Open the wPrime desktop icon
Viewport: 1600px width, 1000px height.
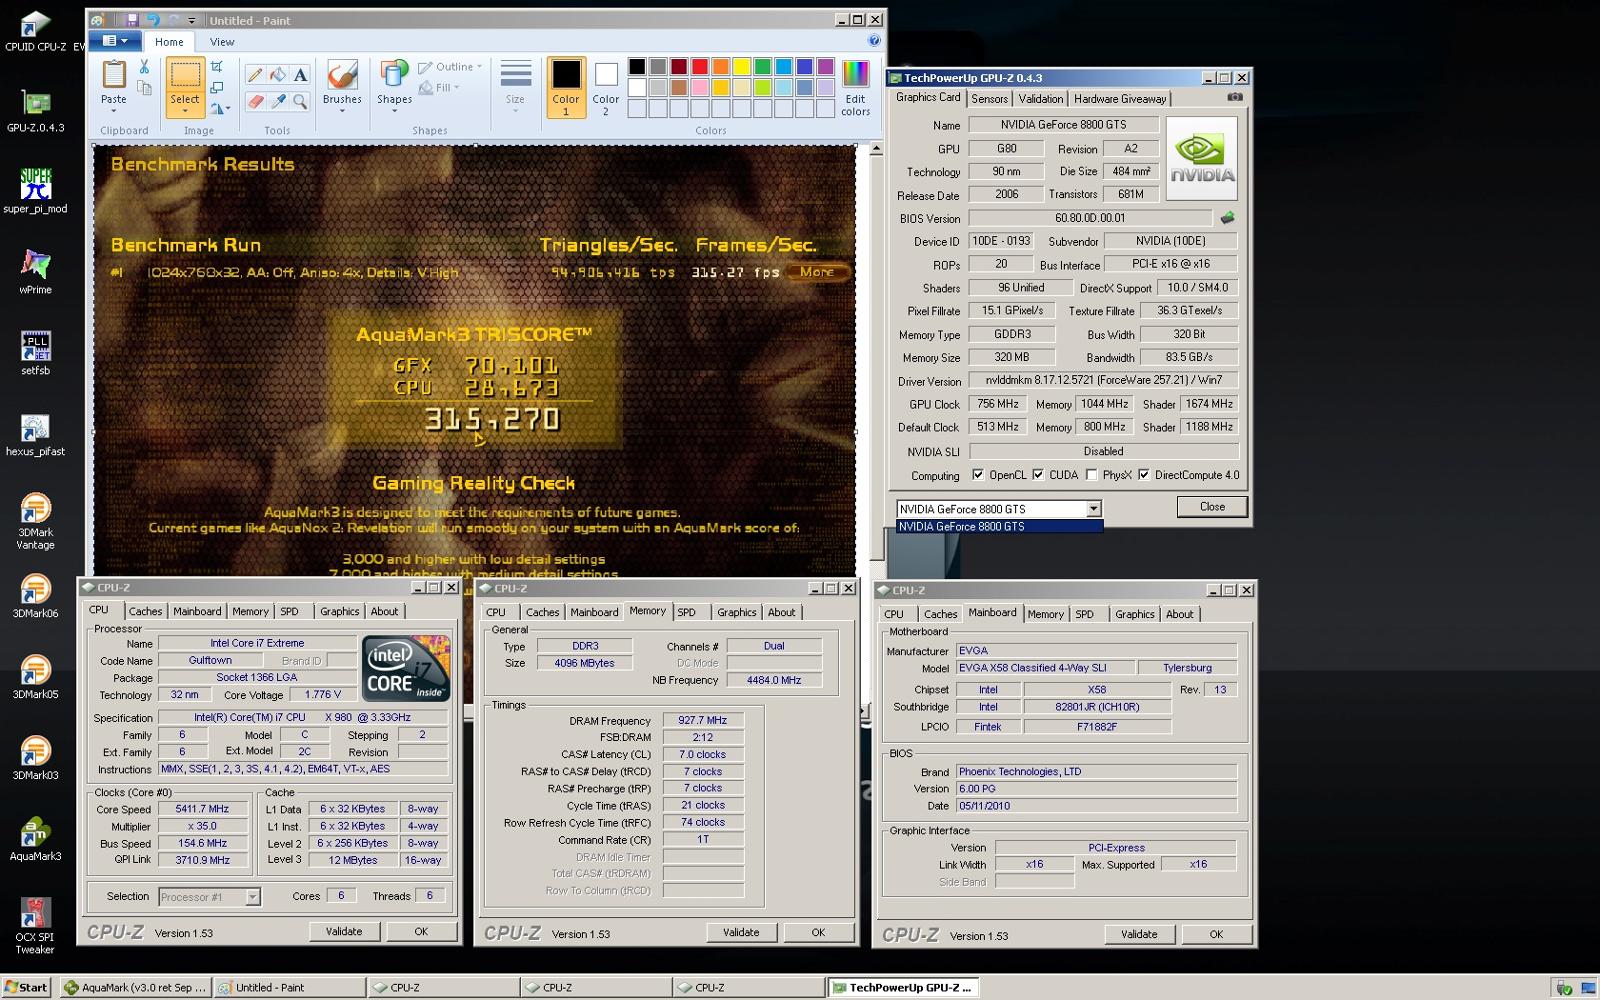click(x=35, y=272)
